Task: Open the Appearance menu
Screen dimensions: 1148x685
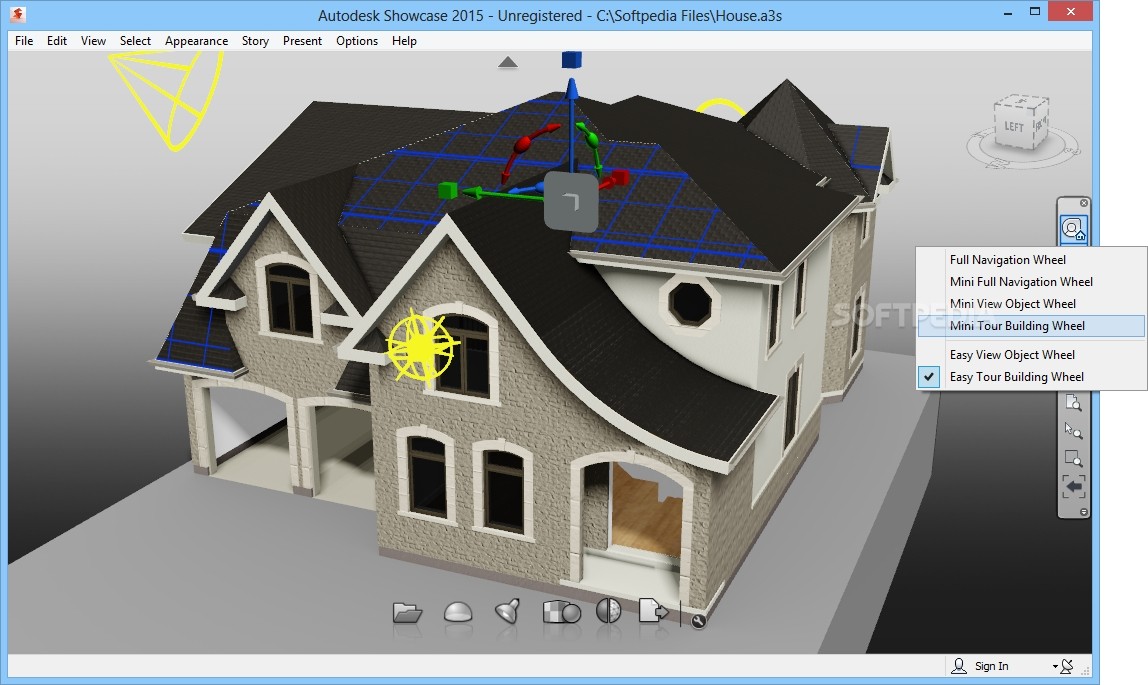Action: tap(196, 41)
